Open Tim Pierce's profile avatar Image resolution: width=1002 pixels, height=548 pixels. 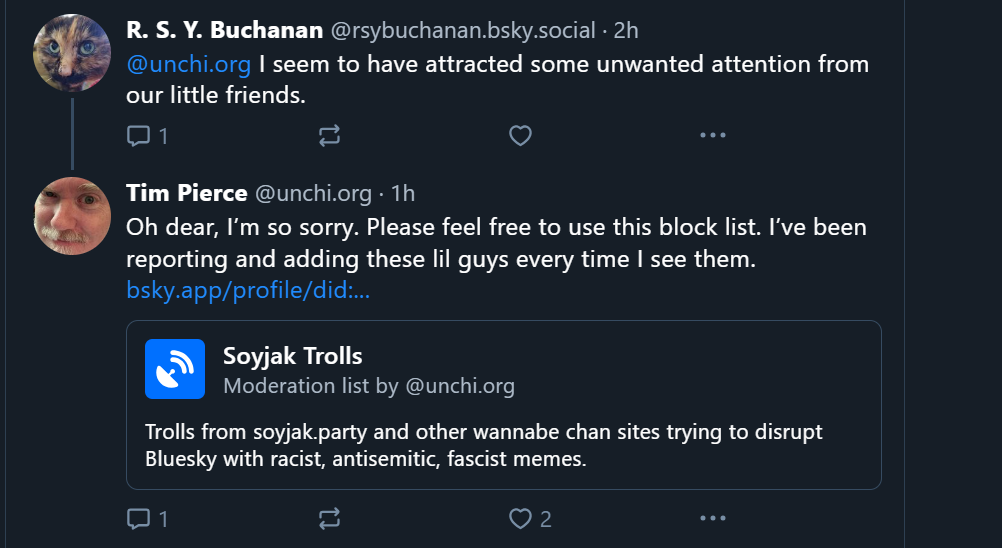point(72,216)
